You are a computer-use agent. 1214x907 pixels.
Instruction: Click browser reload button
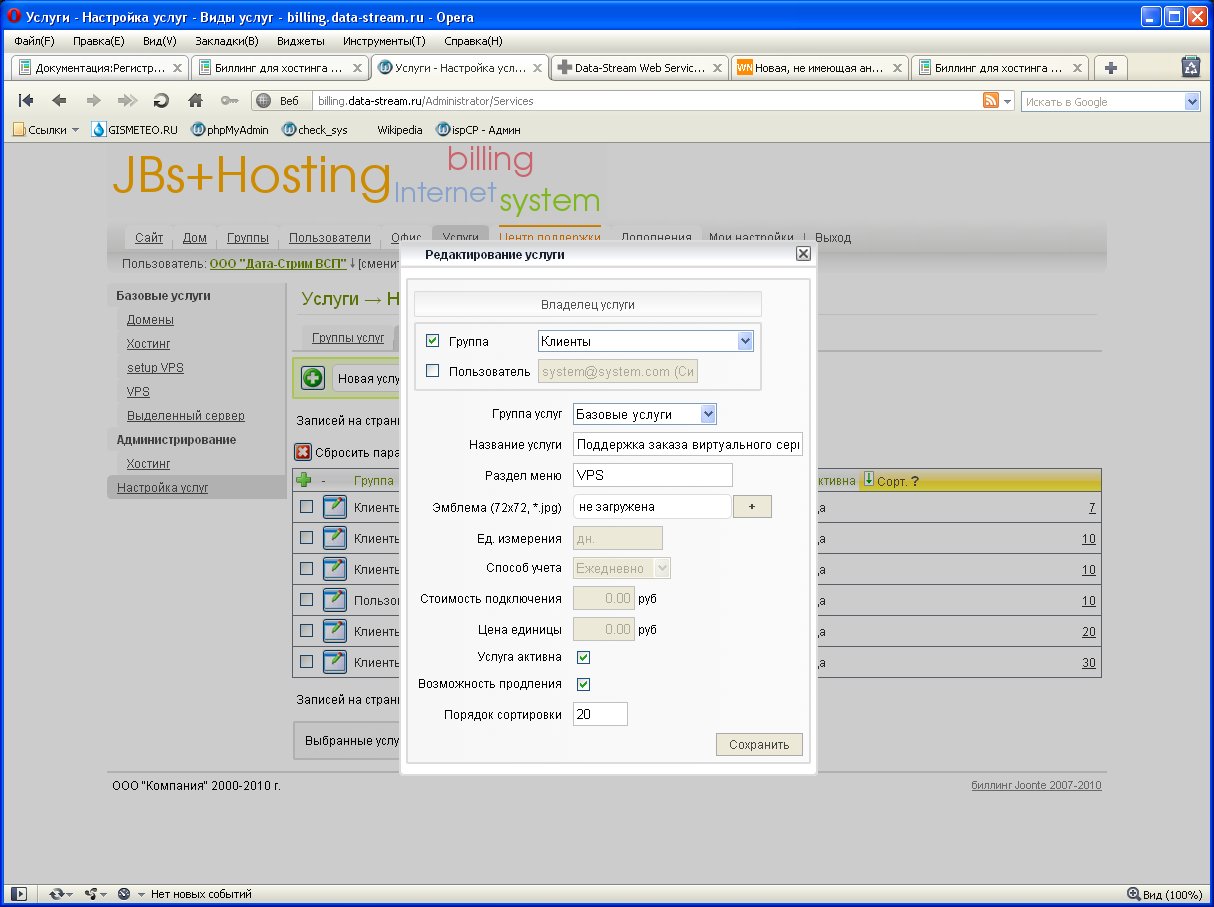coord(160,101)
